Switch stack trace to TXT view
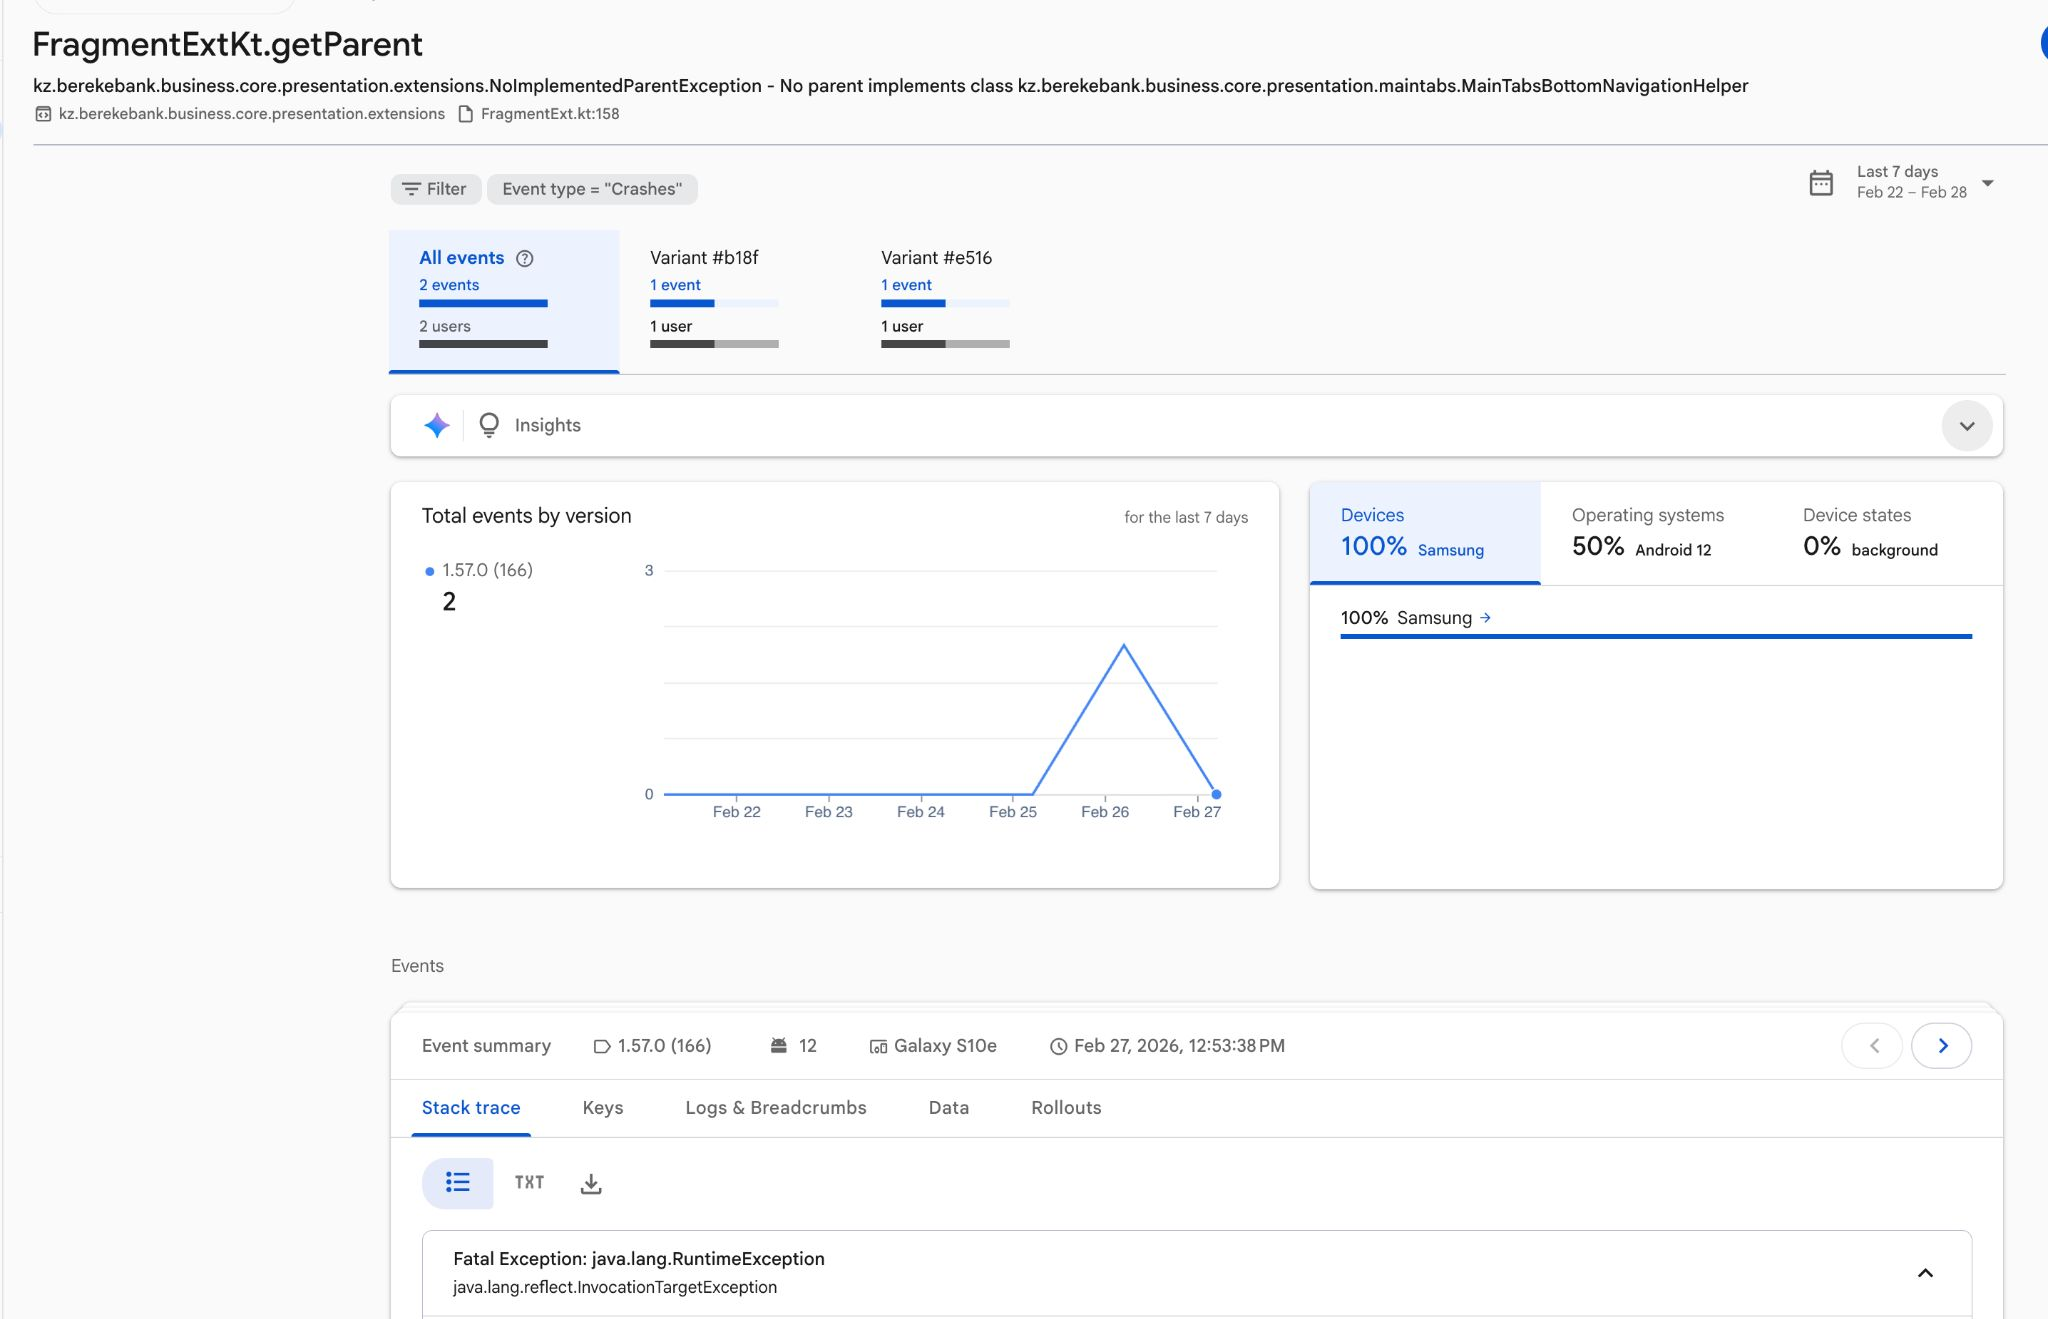This screenshot has width=2048, height=1319. click(529, 1183)
